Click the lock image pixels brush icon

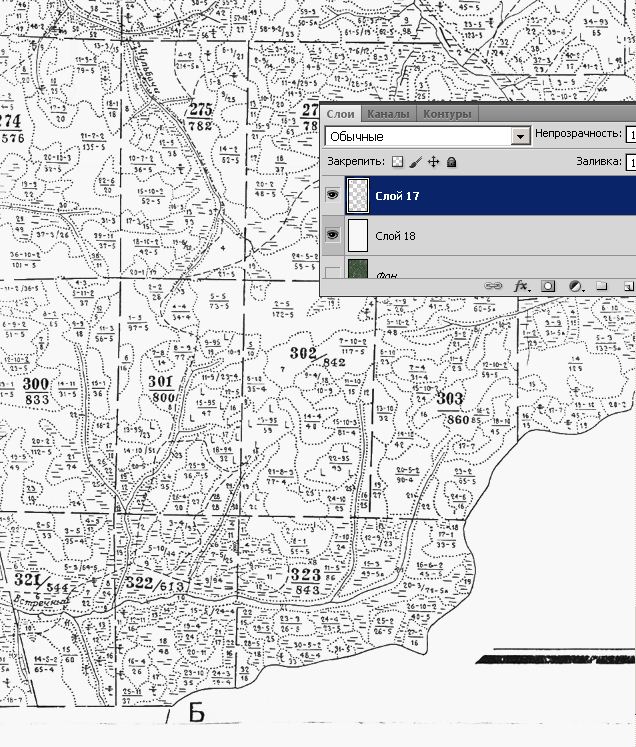pyautogui.click(x=416, y=161)
